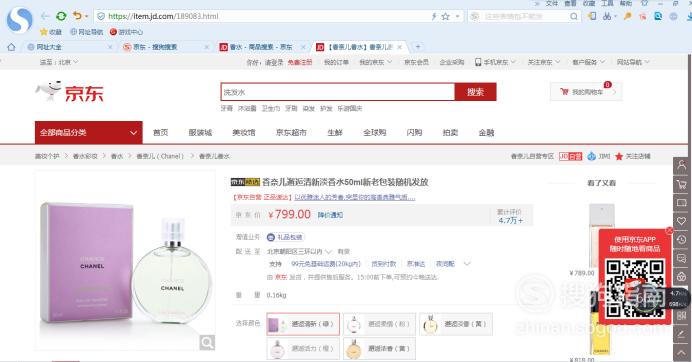Open the 京东超市 navigation item
This screenshot has height=362, width=692.
[291, 132]
